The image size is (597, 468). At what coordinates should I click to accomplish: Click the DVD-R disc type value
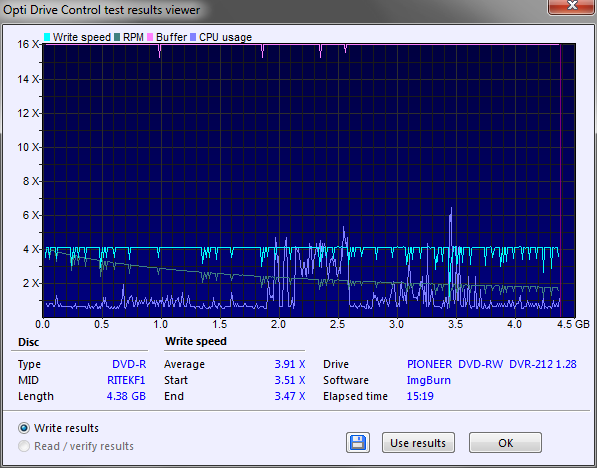coord(129,364)
